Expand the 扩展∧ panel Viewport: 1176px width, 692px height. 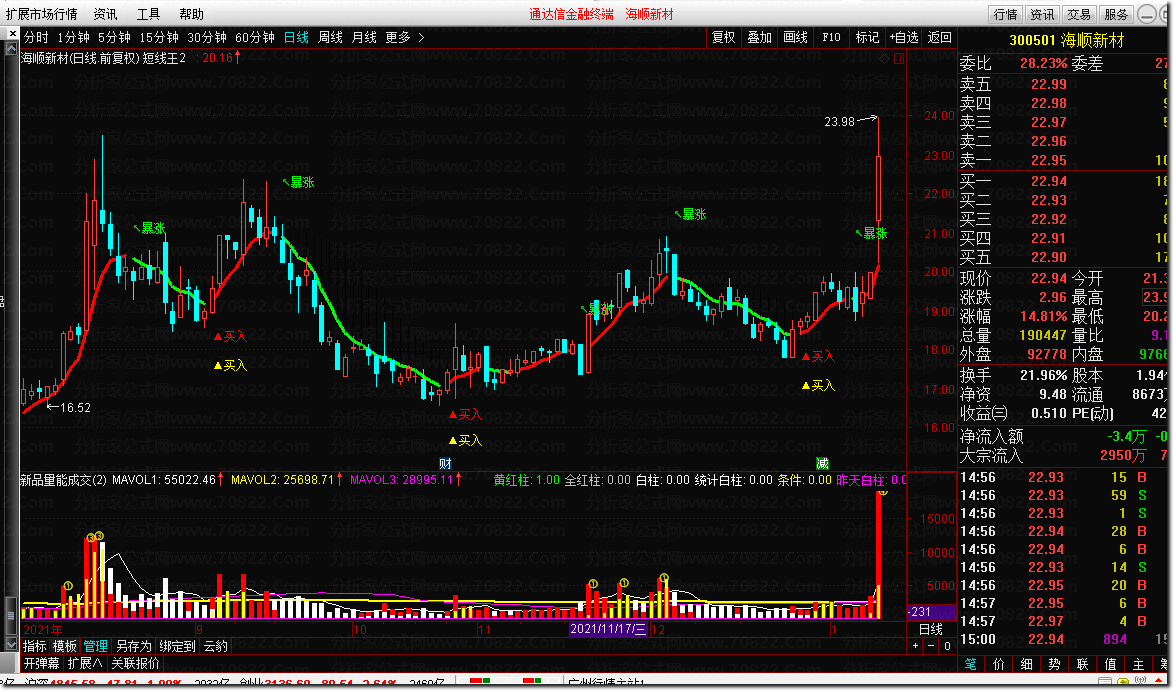point(85,663)
